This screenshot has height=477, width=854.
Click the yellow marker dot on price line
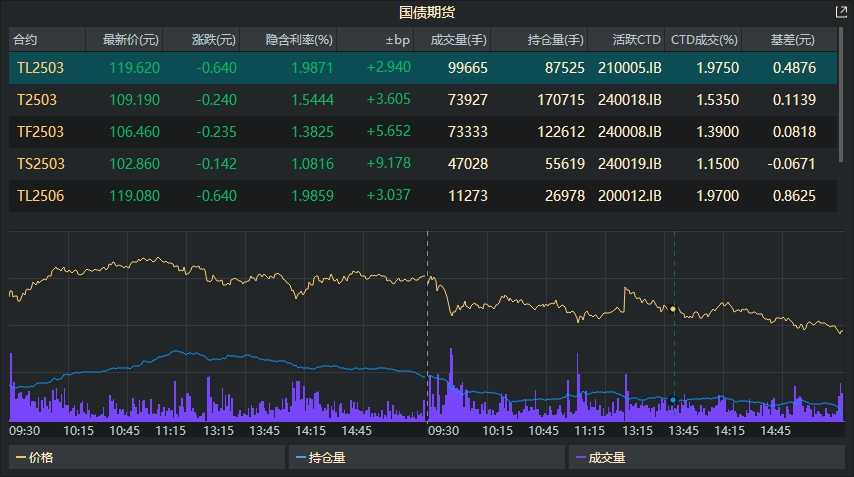673,309
